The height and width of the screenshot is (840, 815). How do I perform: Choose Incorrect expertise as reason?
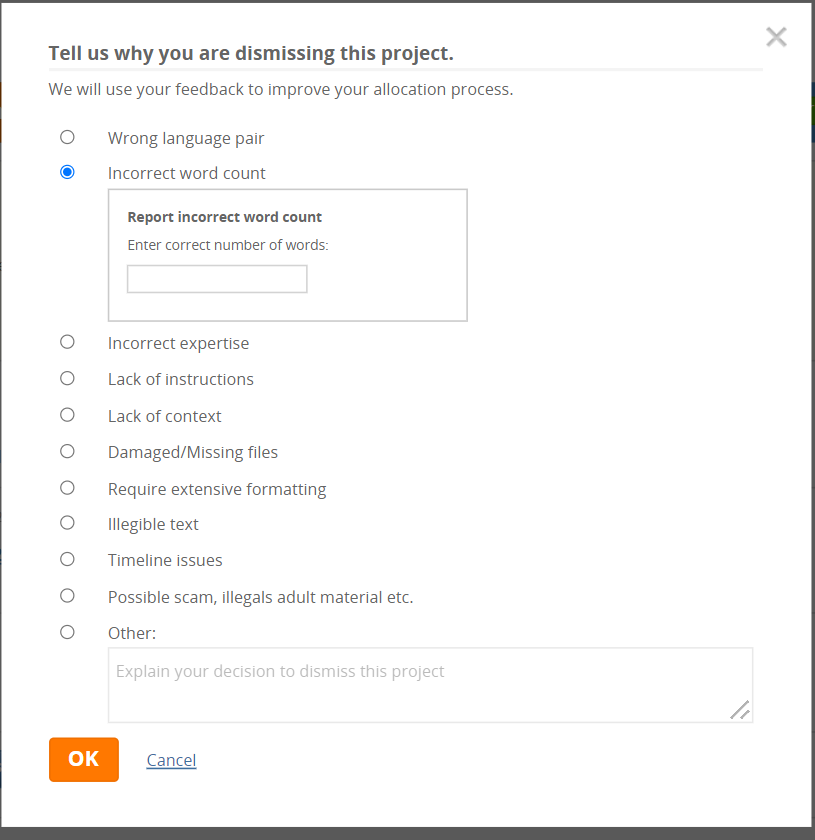67,342
